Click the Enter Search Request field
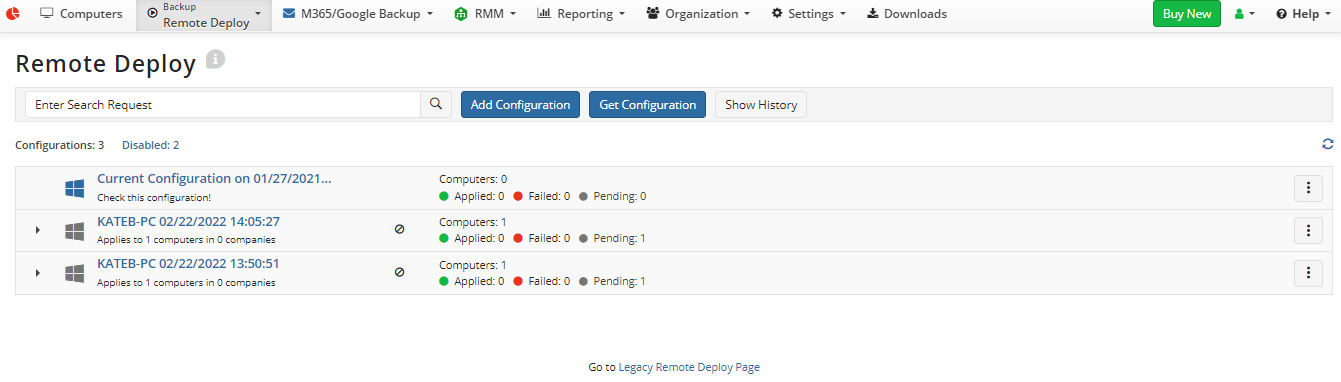Screen dimensions: 1341x382 pos(222,104)
